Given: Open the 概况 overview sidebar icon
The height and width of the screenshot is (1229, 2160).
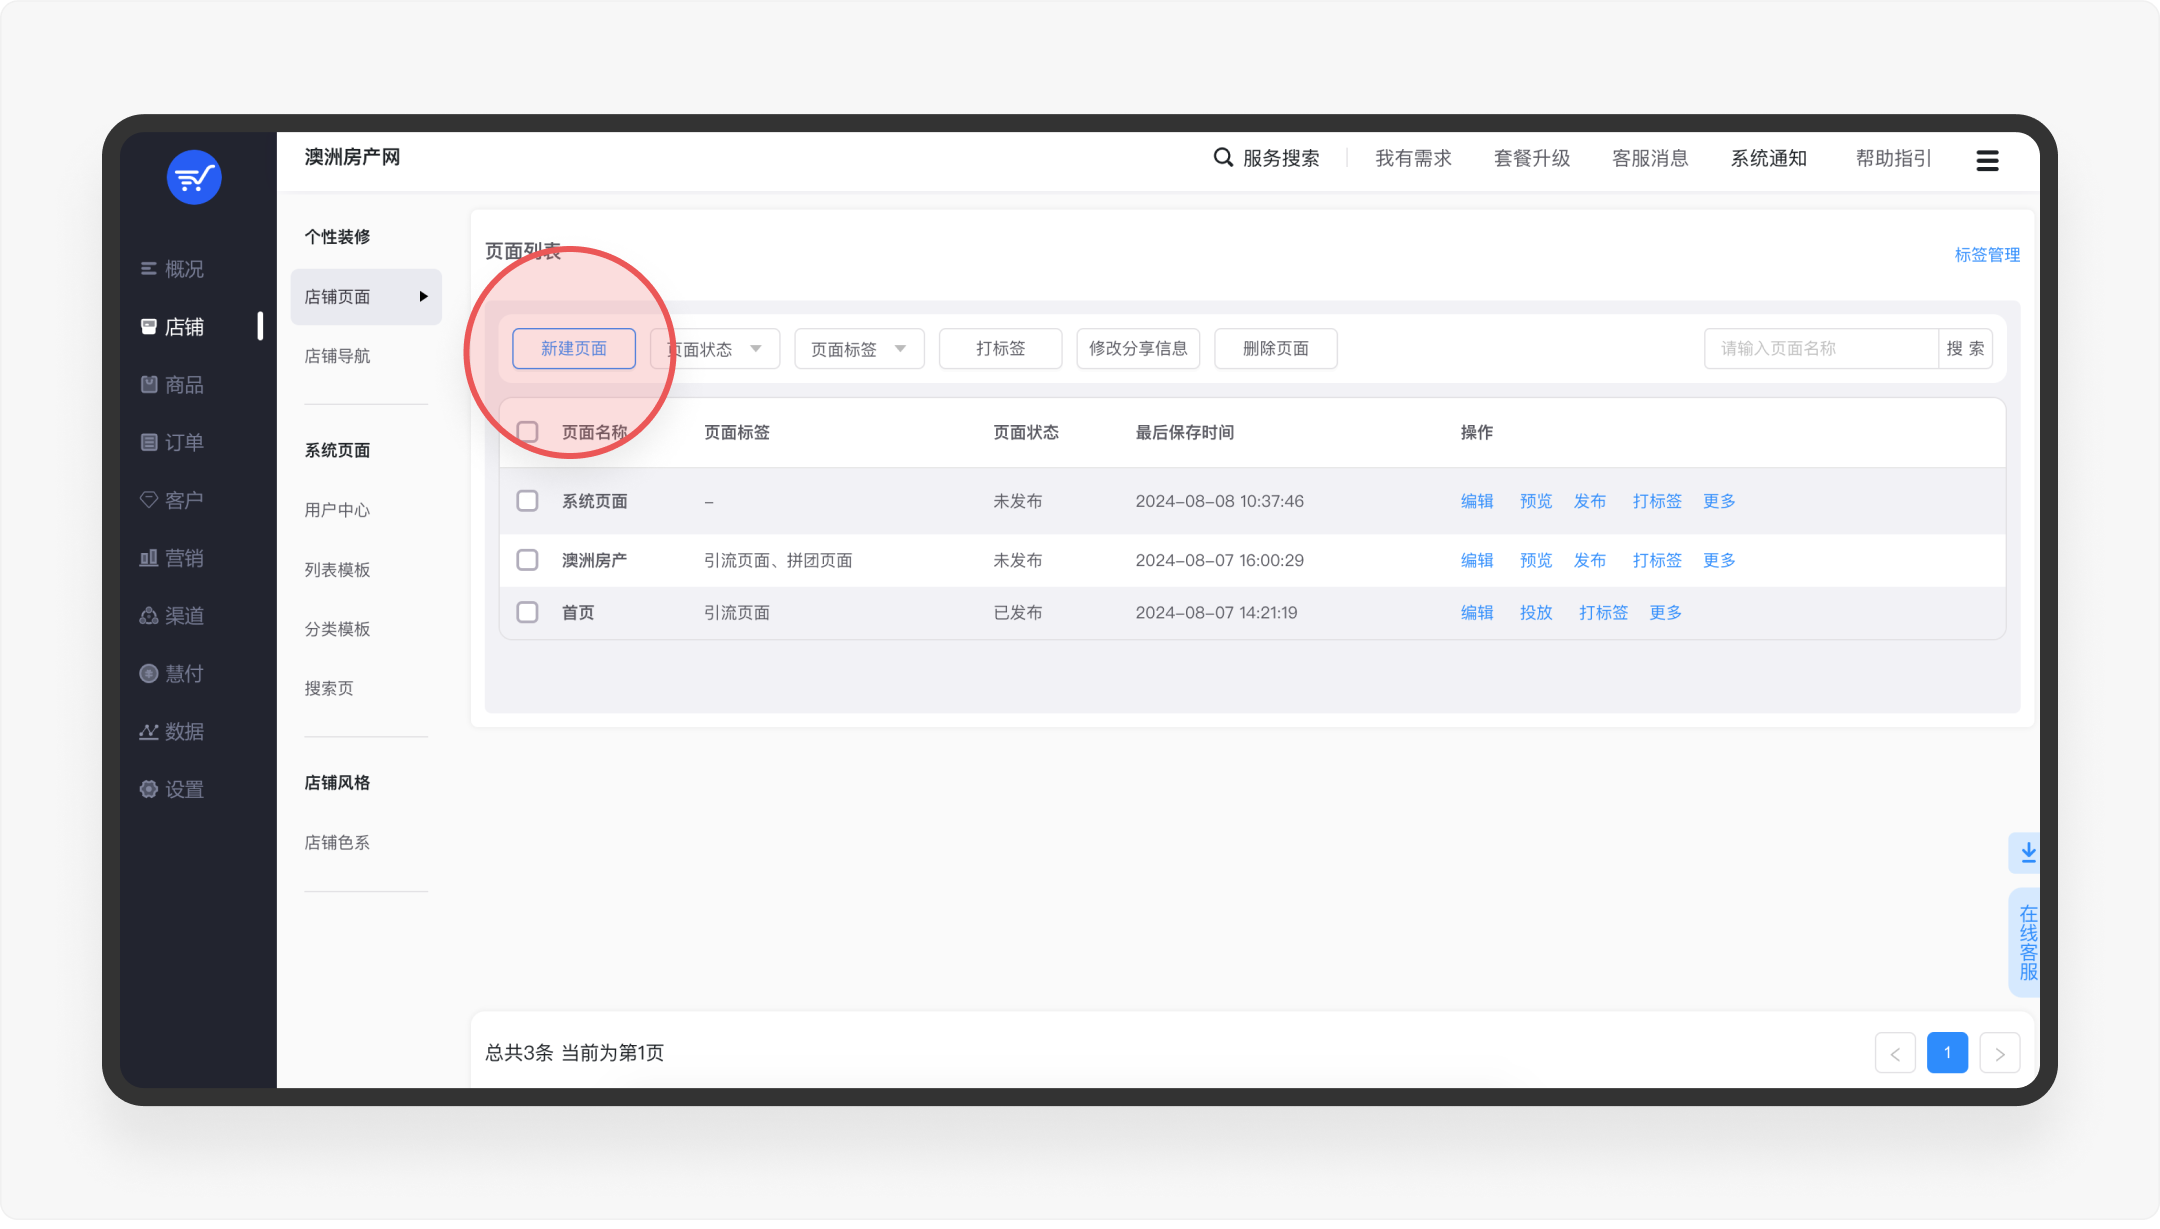Looking at the screenshot, I should pos(149,269).
